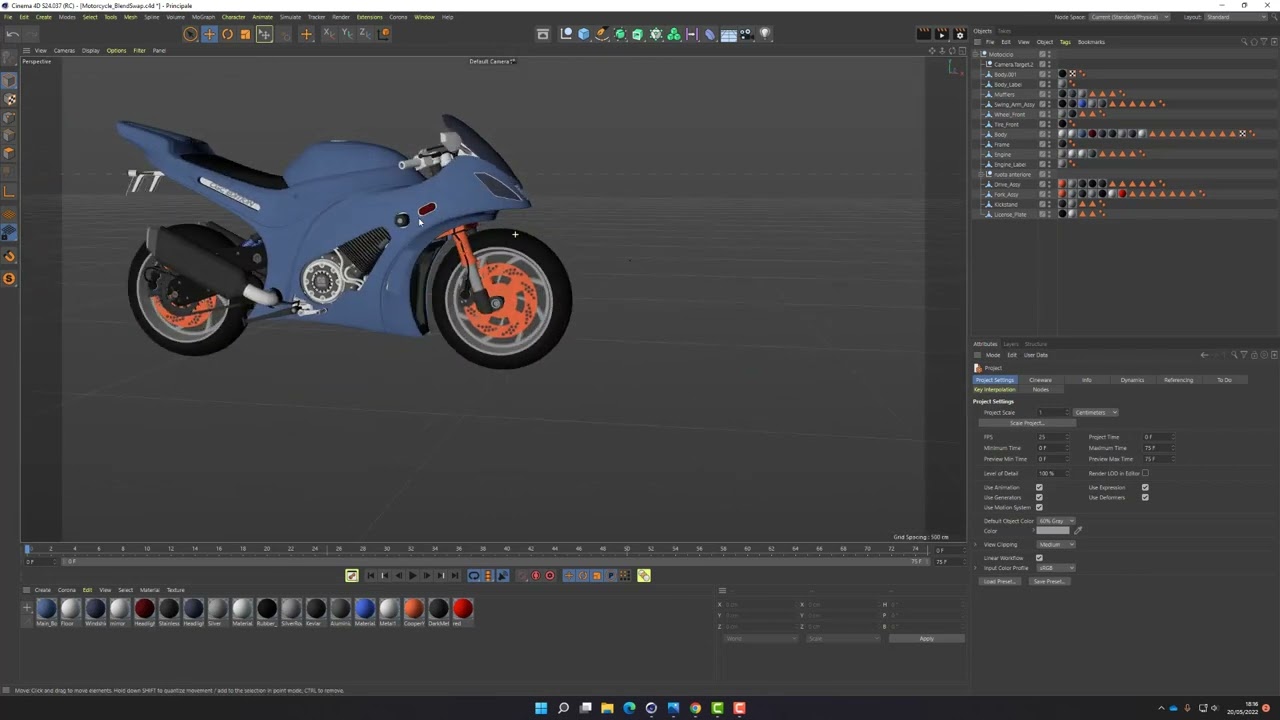The image size is (1280, 720).
Task: Click the Scale Project button
Action: [1026, 423]
